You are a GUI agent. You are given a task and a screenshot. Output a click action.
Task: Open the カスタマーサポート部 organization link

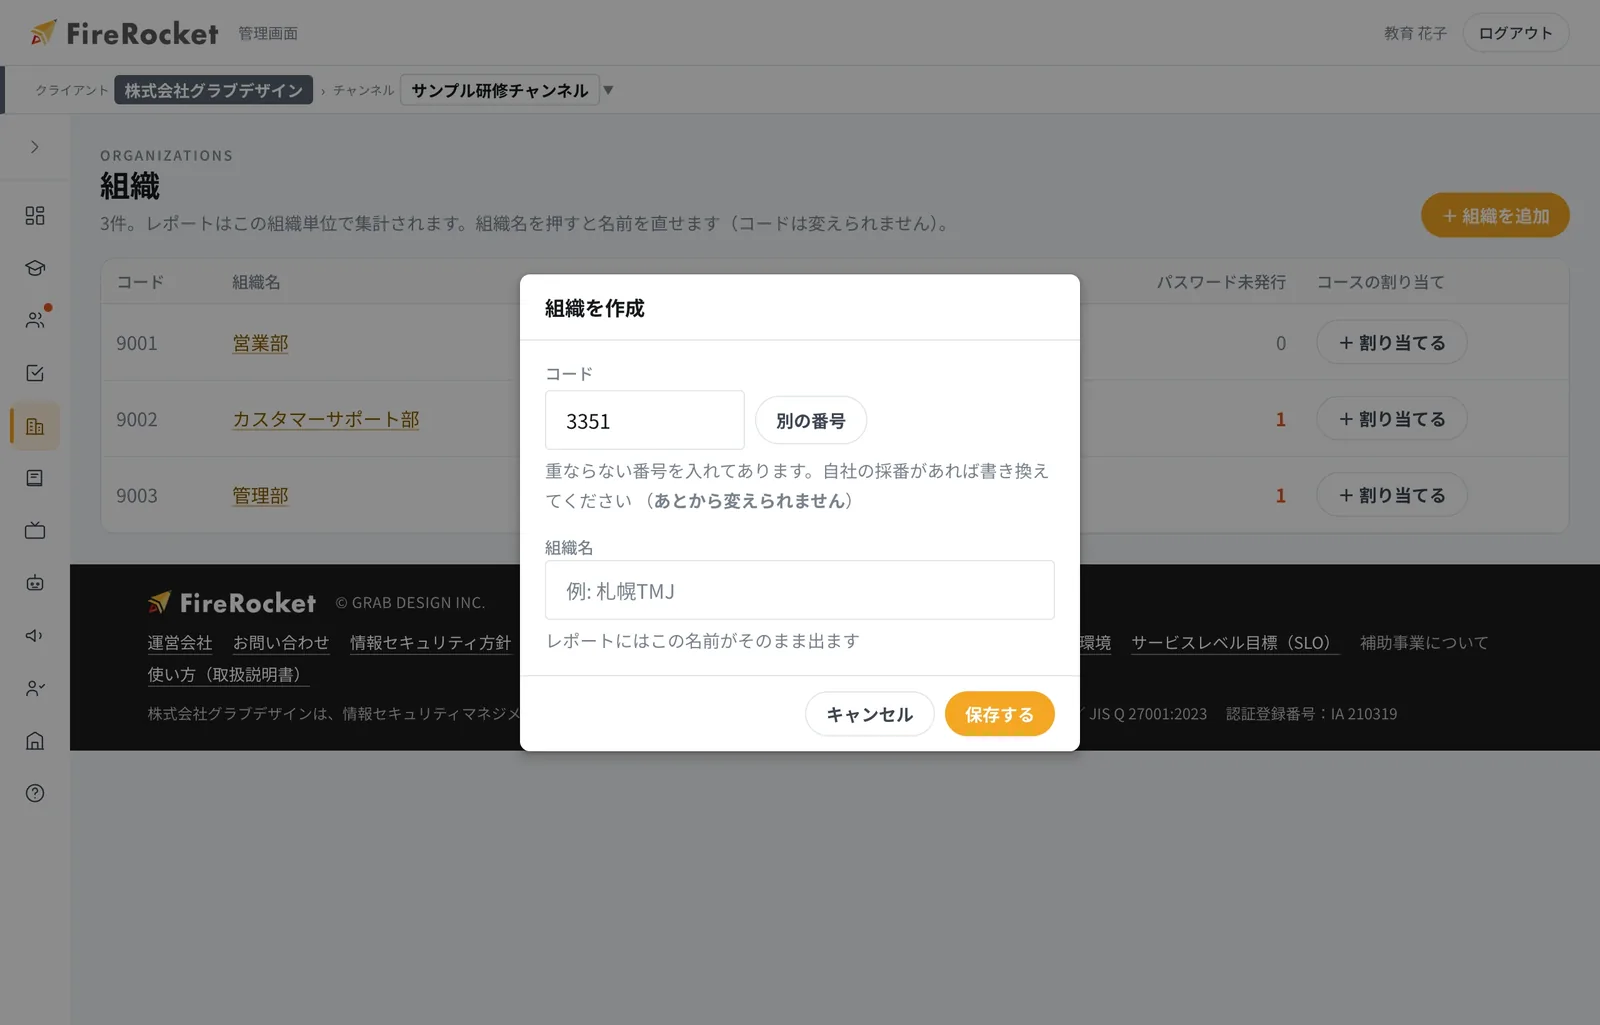326,419
